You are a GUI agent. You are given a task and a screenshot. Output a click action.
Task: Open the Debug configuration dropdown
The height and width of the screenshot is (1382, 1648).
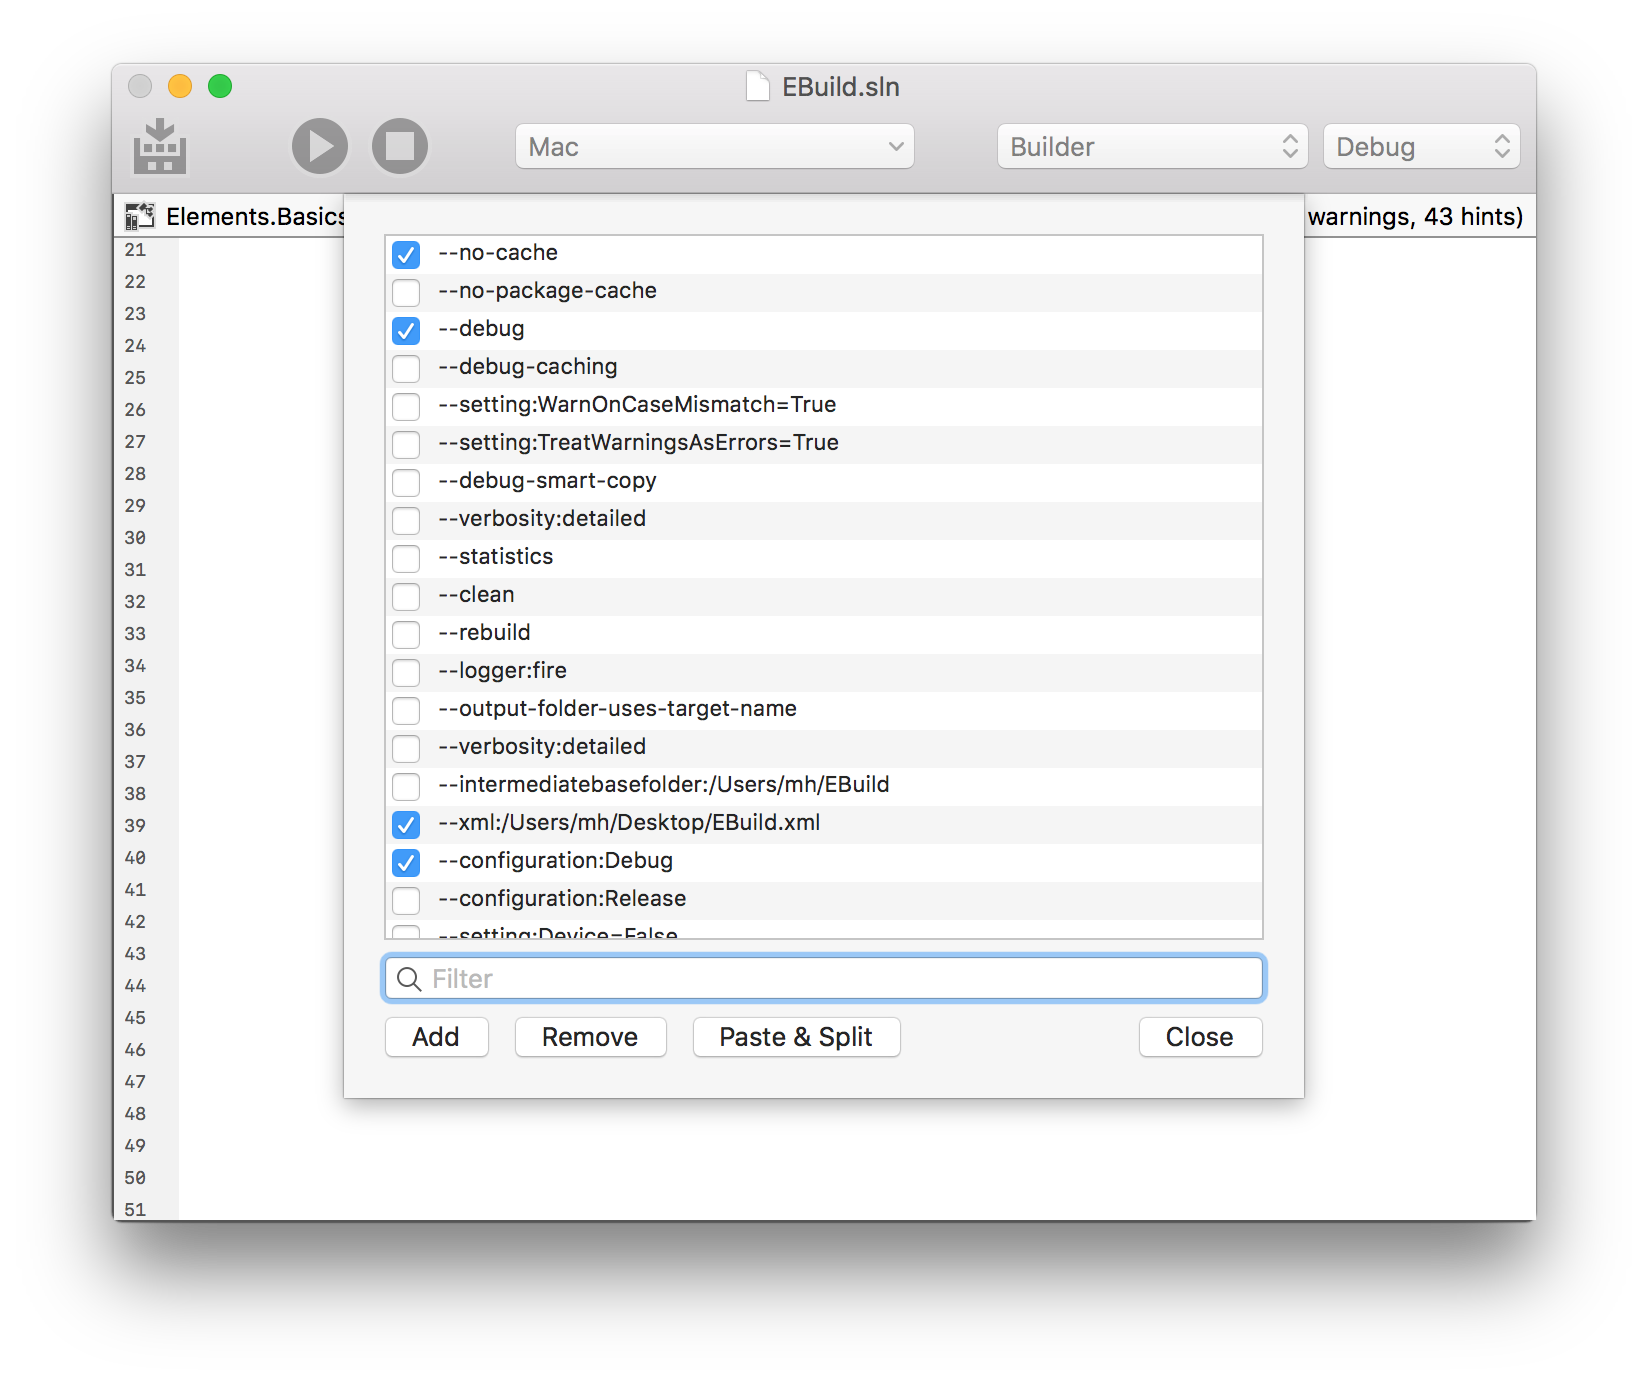1421,147
